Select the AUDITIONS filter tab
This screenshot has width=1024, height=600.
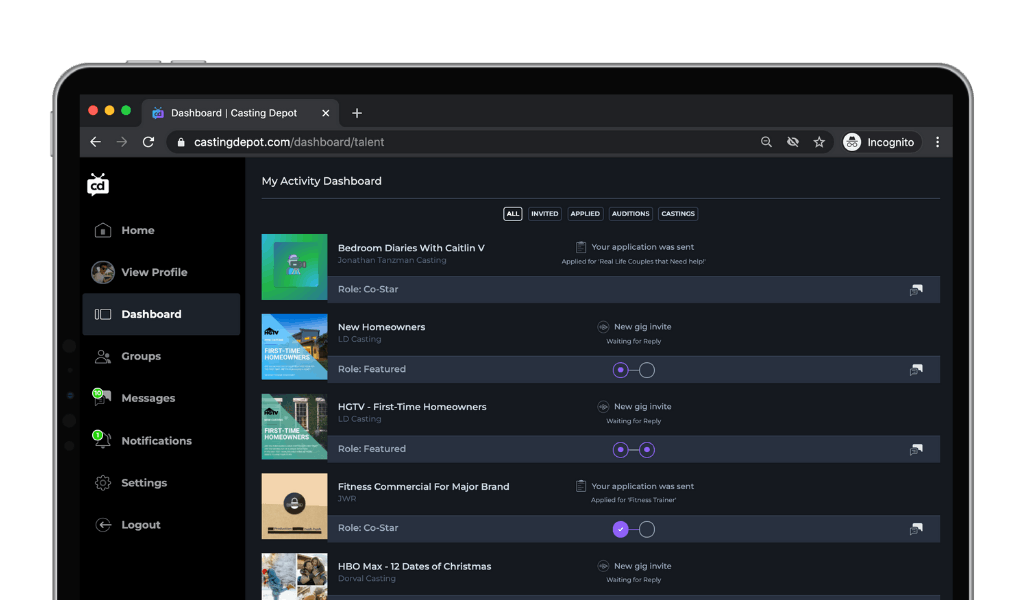pos(630,214)
